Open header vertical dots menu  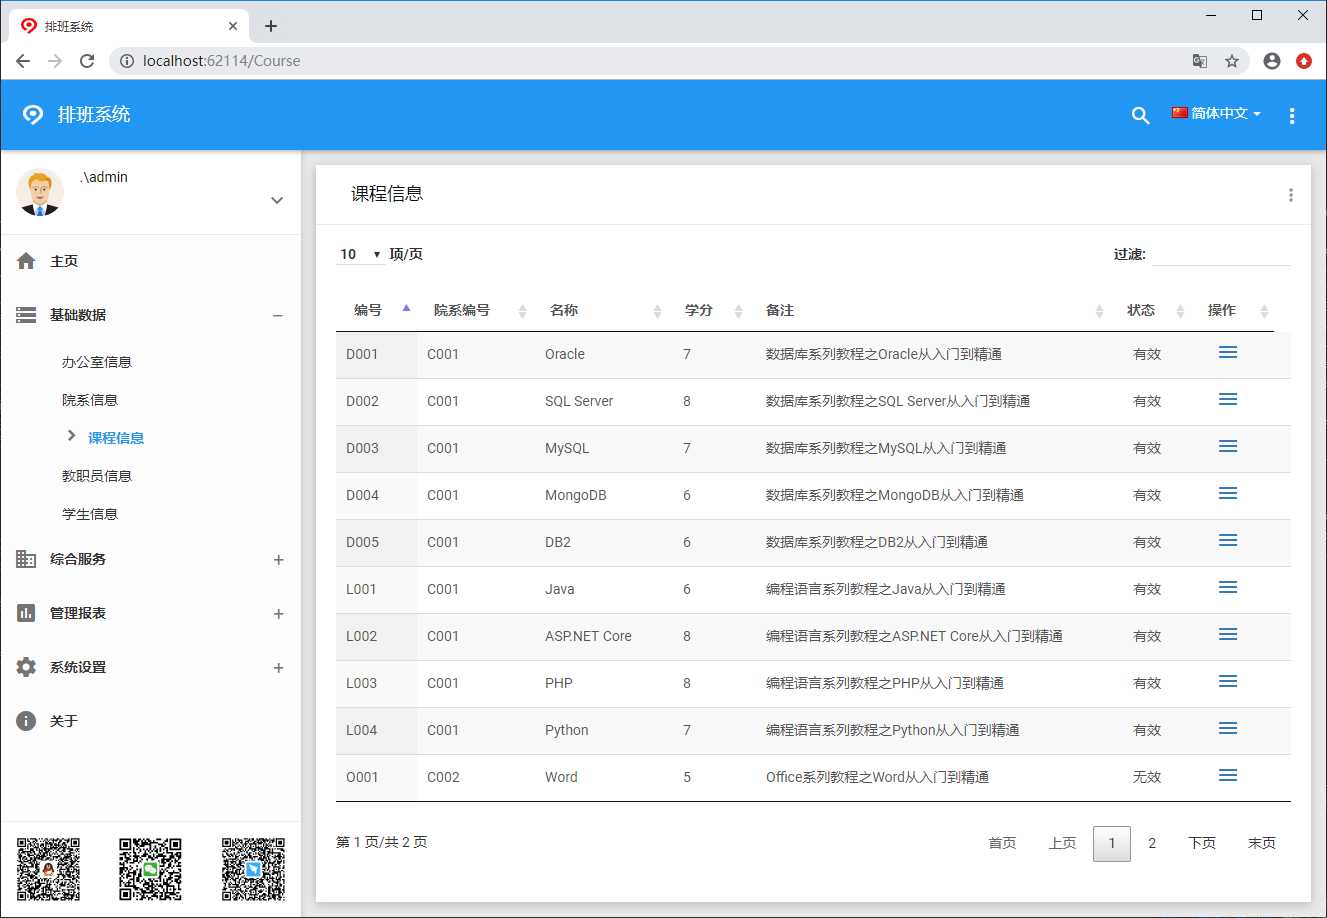(x=1292, y=115)
